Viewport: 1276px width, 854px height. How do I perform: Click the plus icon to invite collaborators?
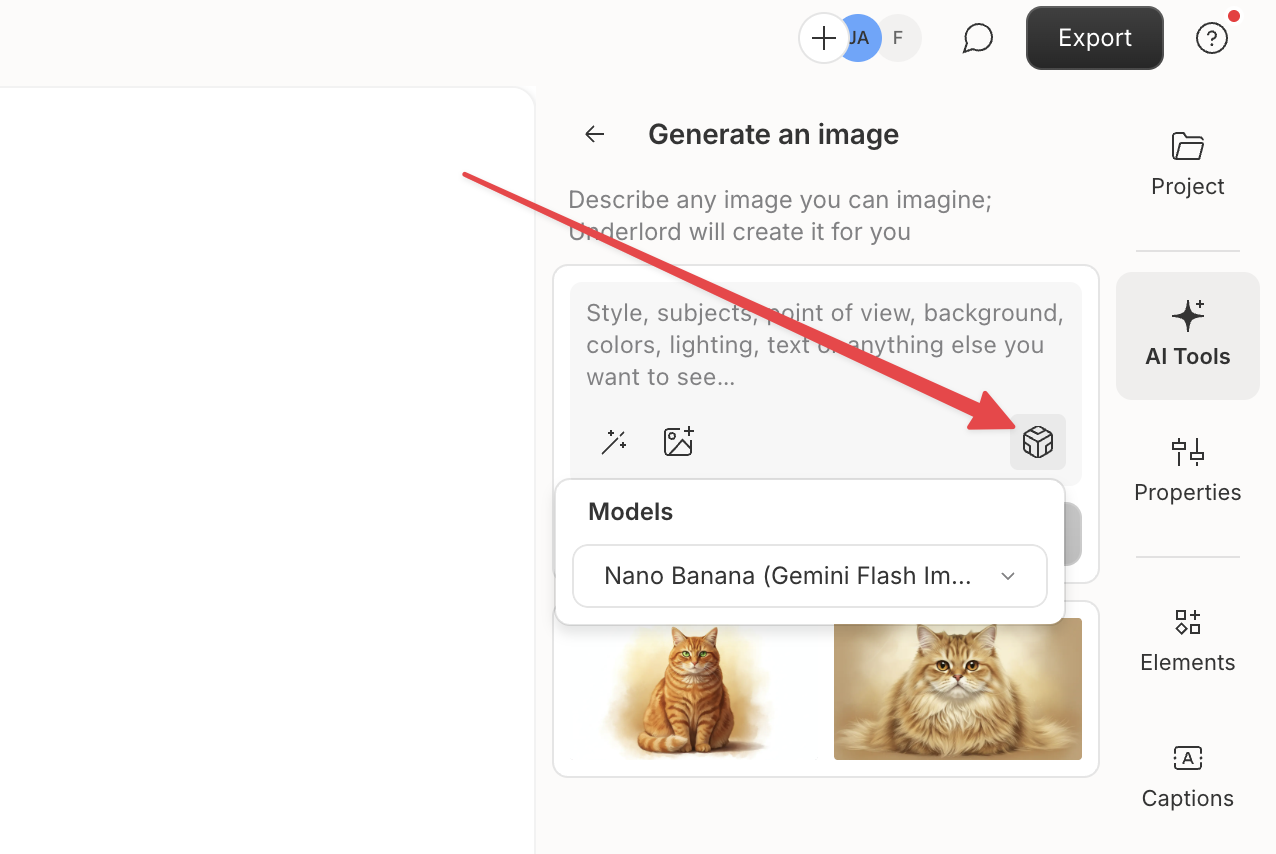(823, 39)
